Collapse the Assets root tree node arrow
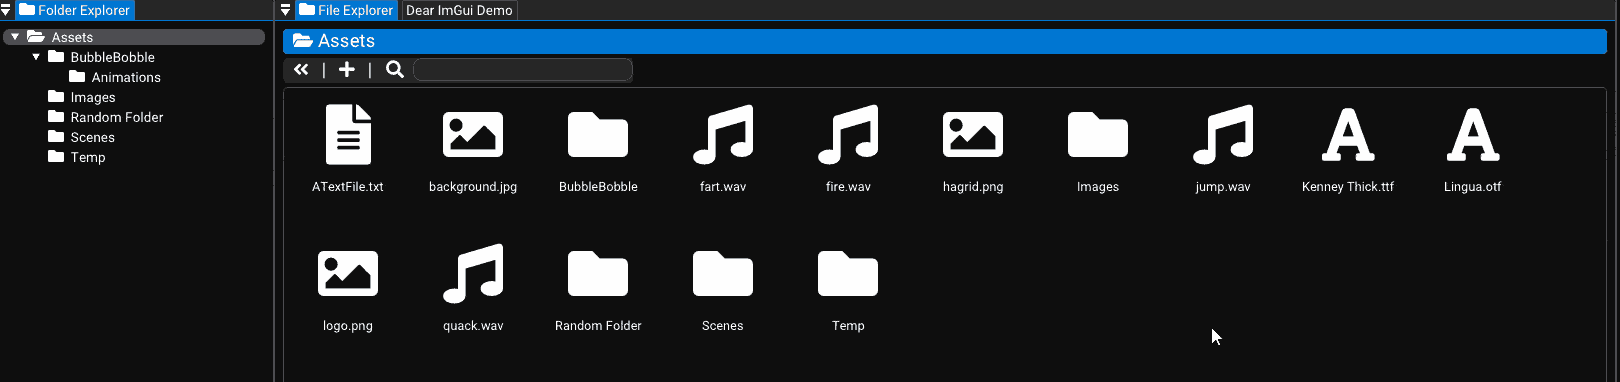Image resolution: width=1620 pixels, height=382 pixels. click(15, 37)
